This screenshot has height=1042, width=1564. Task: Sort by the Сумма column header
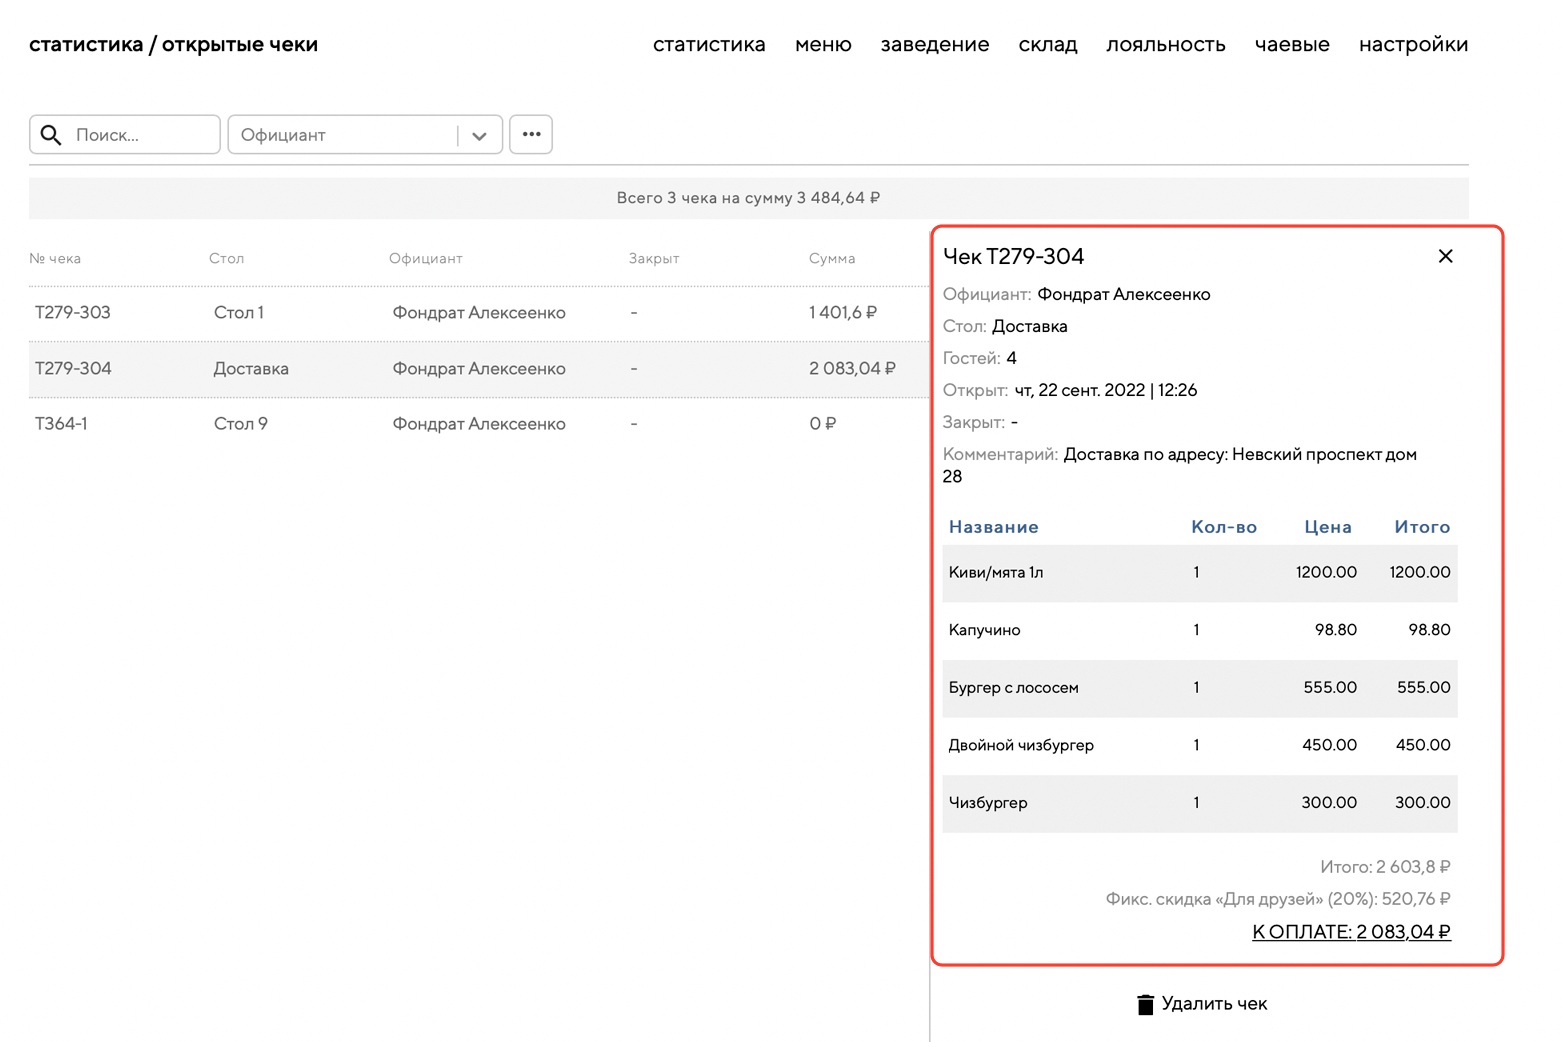tap(831, 259)
